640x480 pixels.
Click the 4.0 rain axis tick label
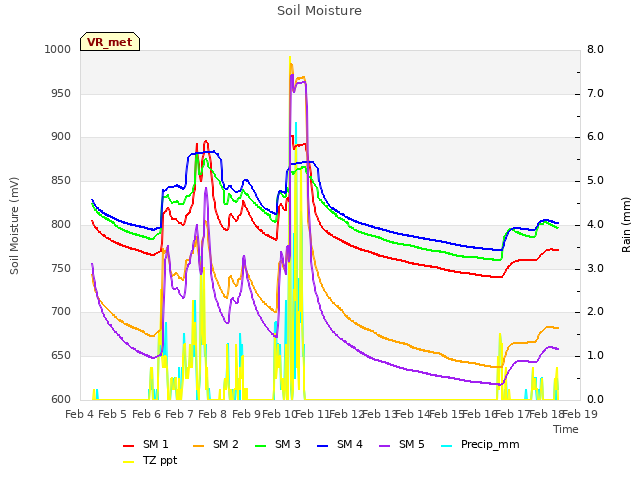595,224
